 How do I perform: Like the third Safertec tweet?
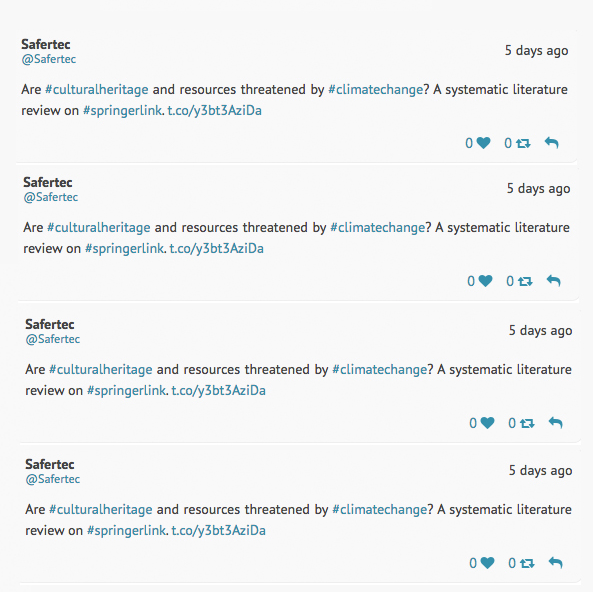click(x=487, y=423)
